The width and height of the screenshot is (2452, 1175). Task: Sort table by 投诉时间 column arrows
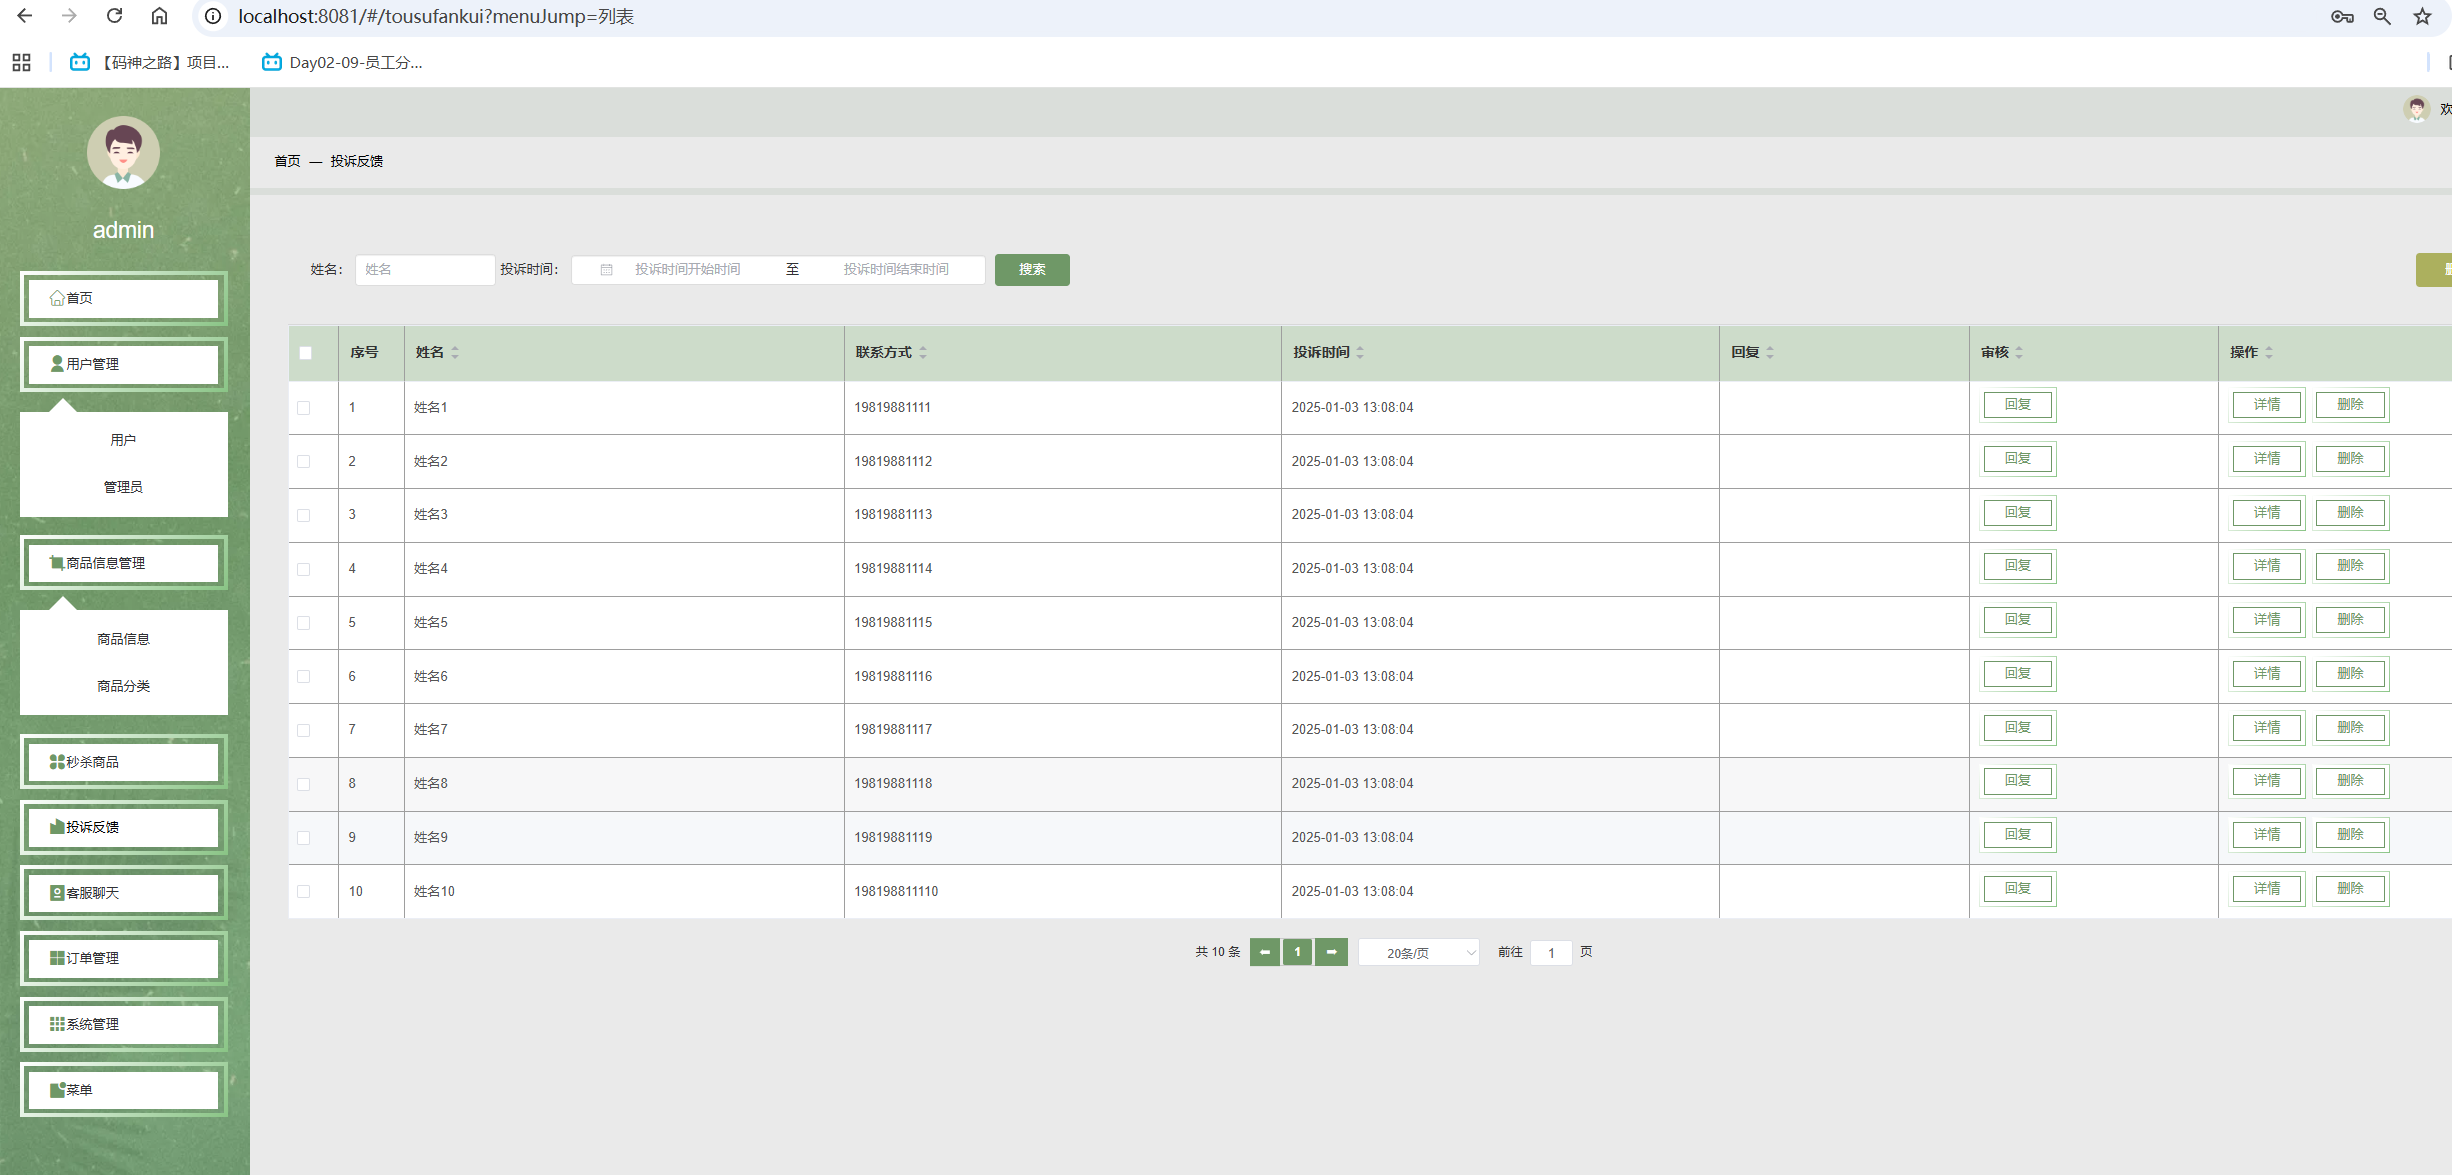coord(1360,353)
